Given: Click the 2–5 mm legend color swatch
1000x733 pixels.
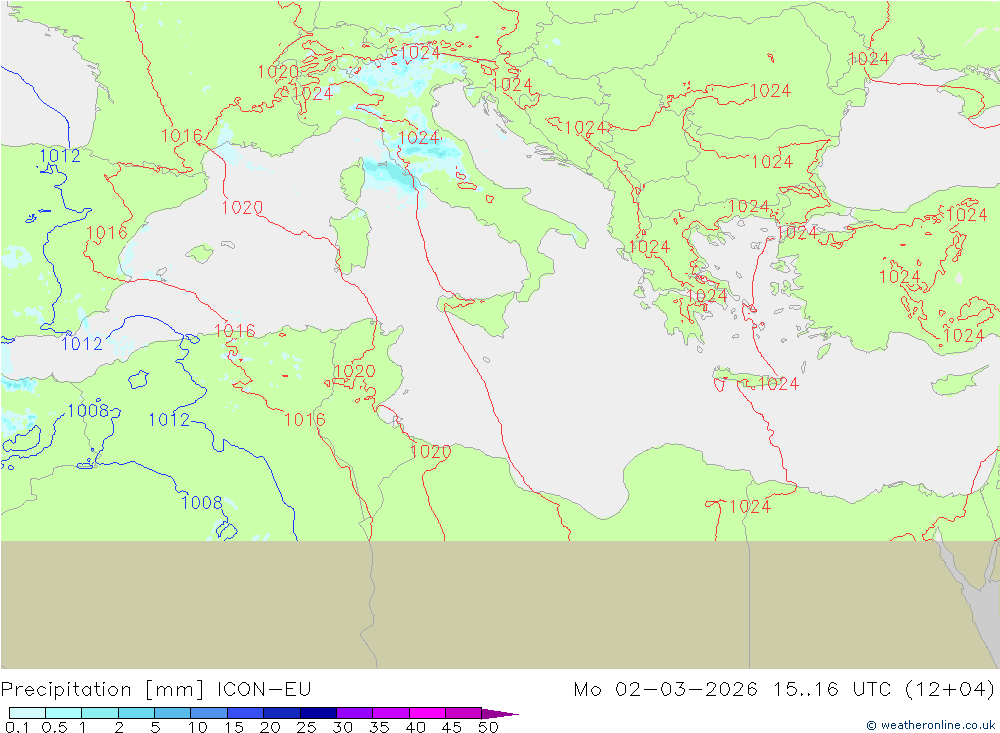Looking at the screenshot, I should point(136,713).
